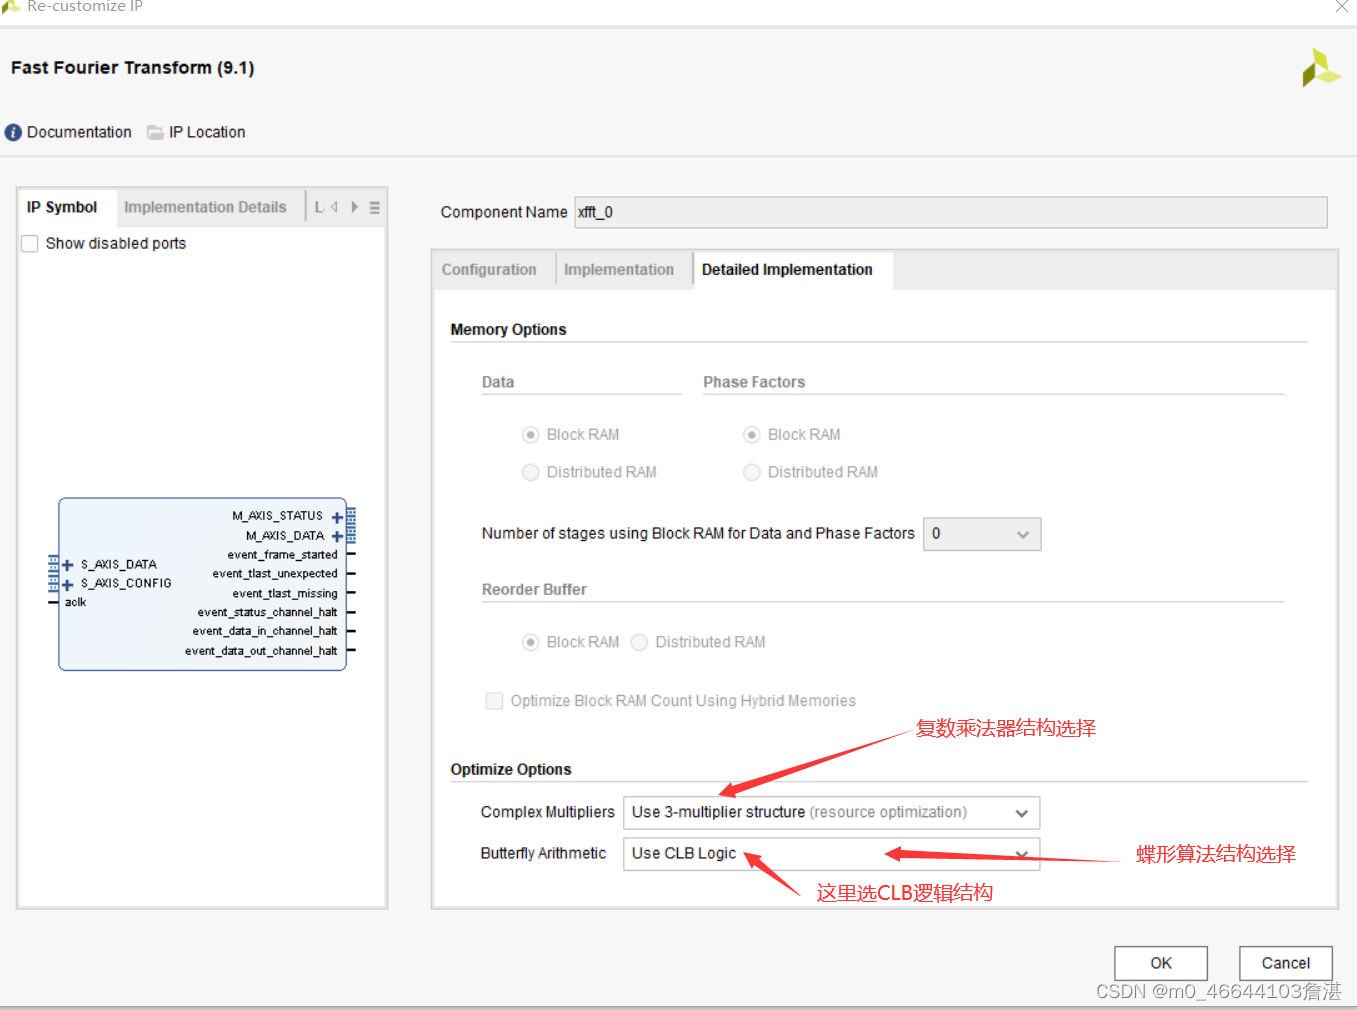Switch to the Implementation Details tab

pyautogui.click(x=205, y=207)
